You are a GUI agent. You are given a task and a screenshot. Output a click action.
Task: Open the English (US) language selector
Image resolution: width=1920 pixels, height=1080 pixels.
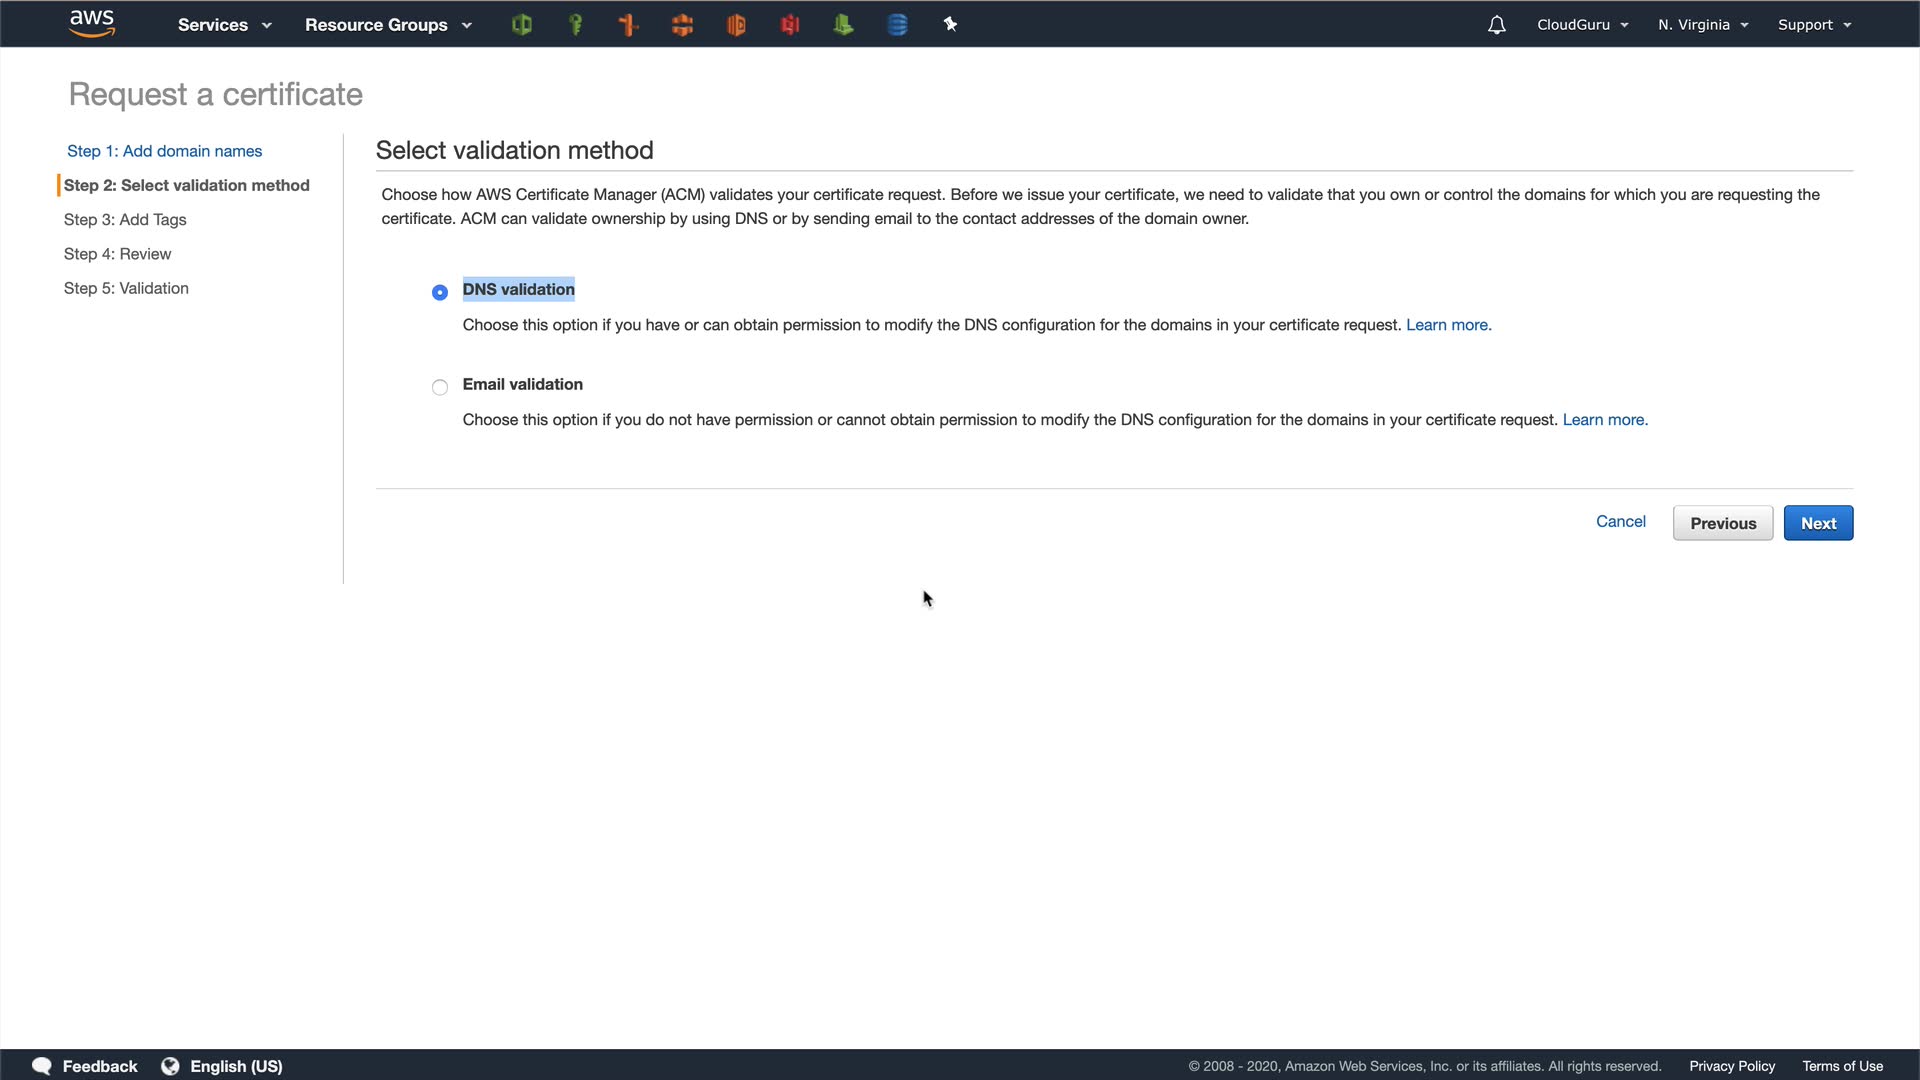tap(223, 1066)
